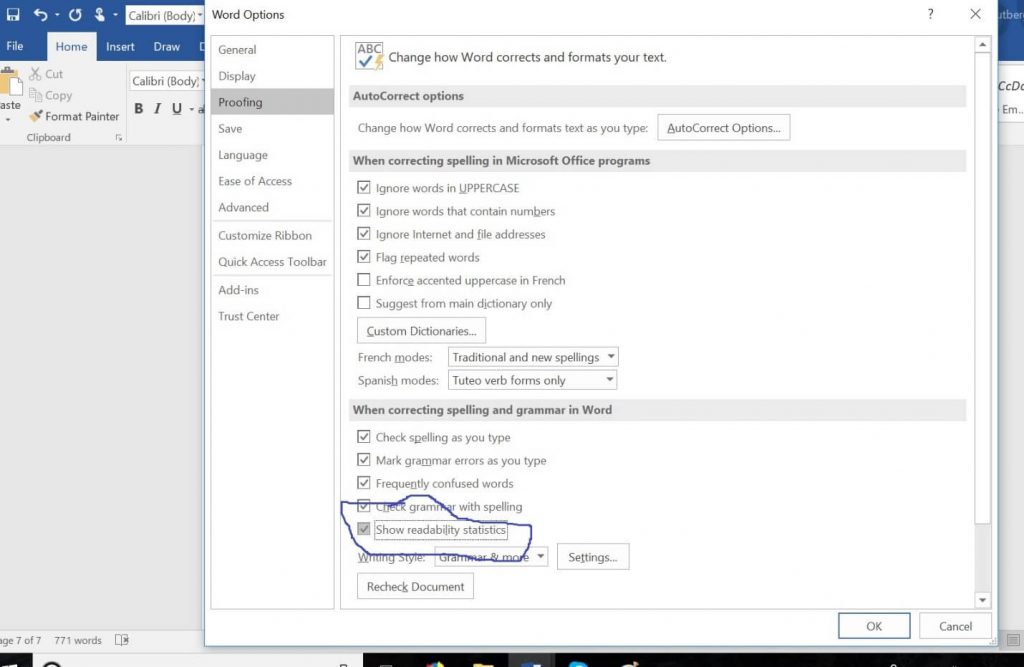Screen dimensions: 1024x667
Task: Open the Insert ribbon tab
Action: point(120,46)
